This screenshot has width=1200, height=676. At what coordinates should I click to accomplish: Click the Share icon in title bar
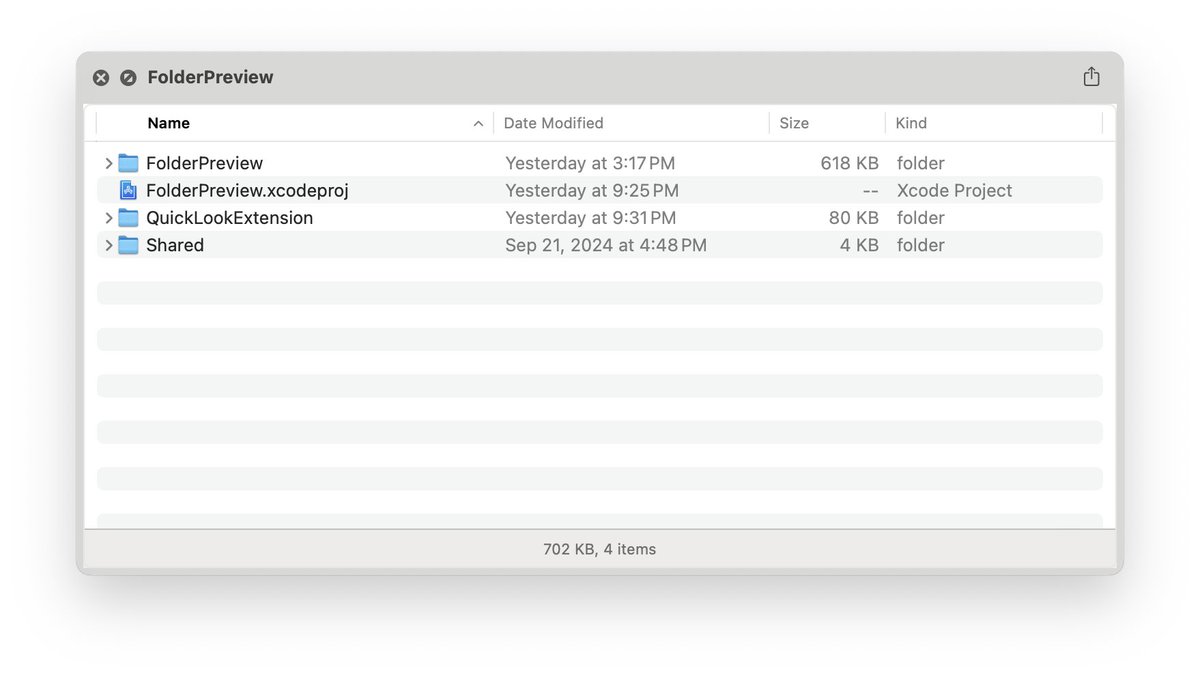point(1091,77)
